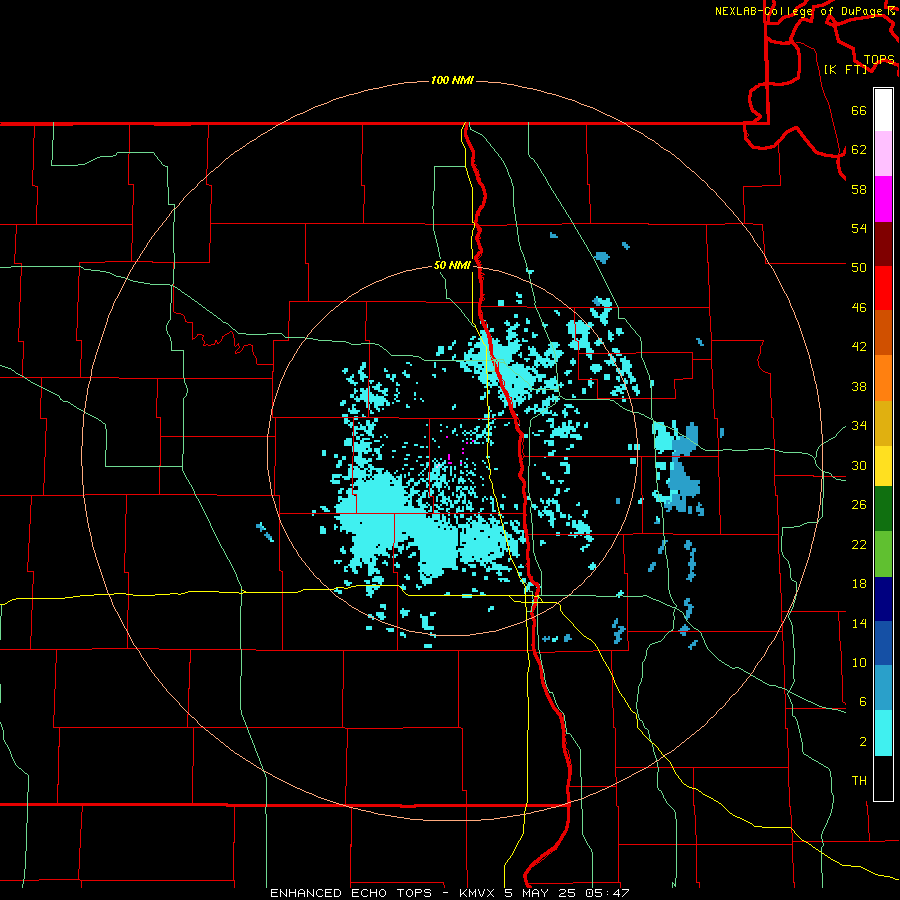The width and height of the screenshot is (900, 900).
Task: Click the magenta legend swatch
Action: click(x=883, y=199)
